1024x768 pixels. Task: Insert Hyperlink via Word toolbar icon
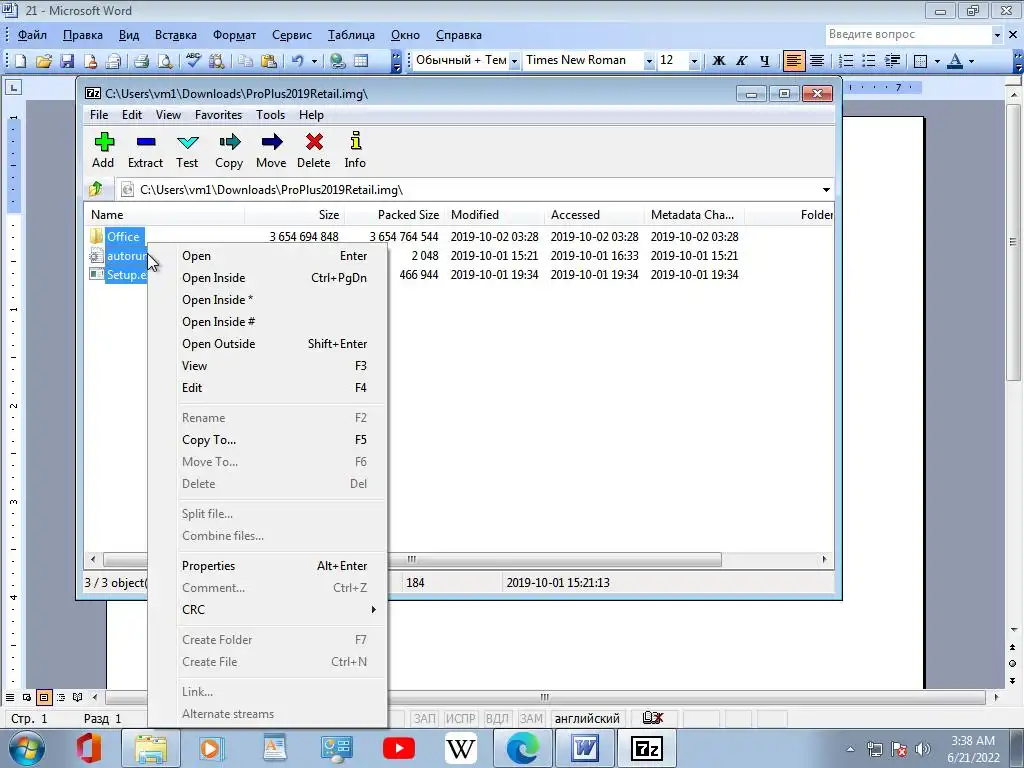tap(337, 61)
